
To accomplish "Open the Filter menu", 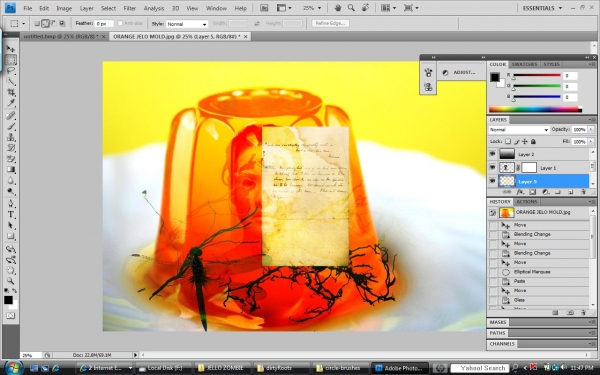I will point(129,8).
